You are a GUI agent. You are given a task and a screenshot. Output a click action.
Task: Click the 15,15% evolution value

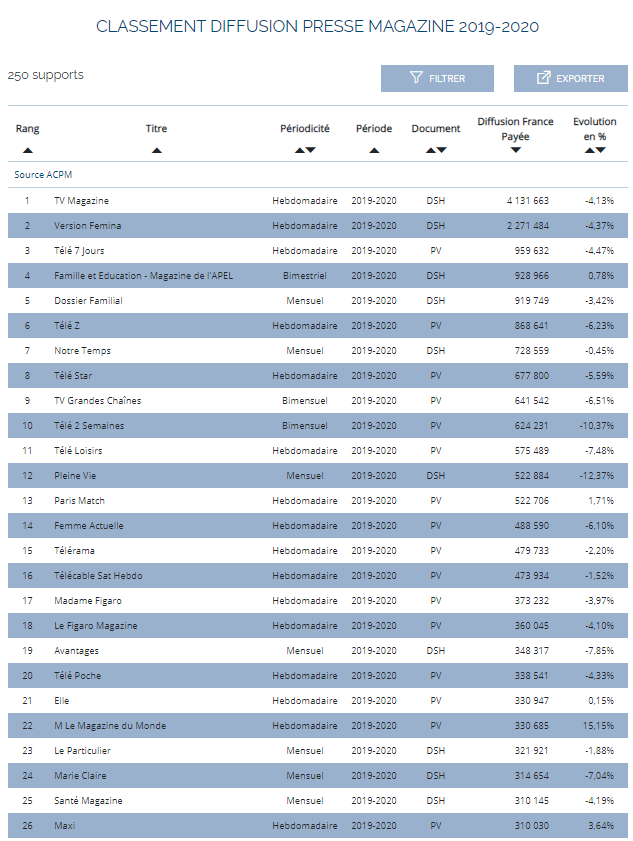pos(598,726)
